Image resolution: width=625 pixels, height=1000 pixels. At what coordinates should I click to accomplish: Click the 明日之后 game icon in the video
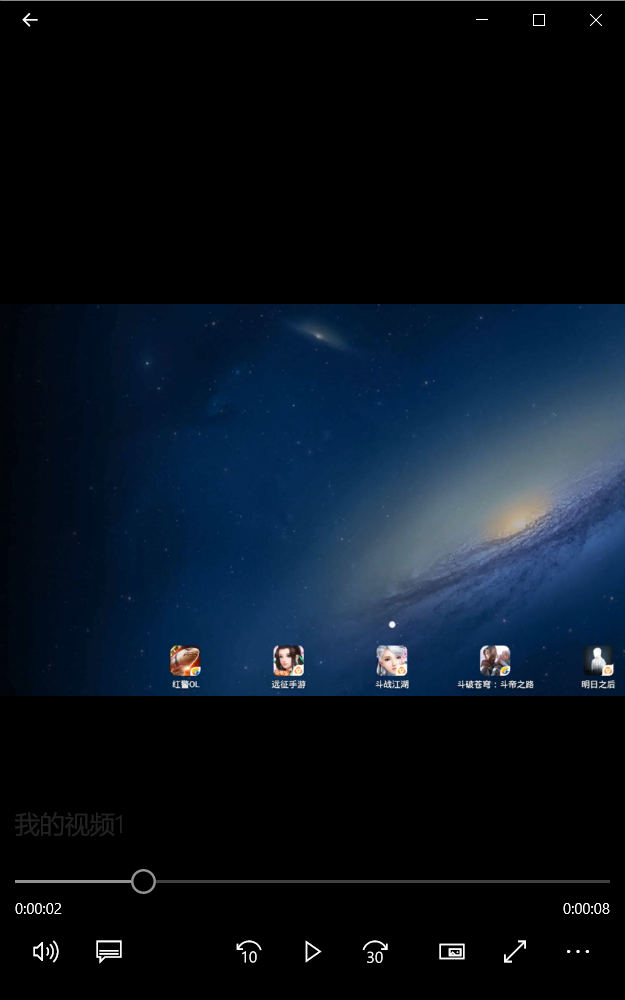click(x=598, y=661)
